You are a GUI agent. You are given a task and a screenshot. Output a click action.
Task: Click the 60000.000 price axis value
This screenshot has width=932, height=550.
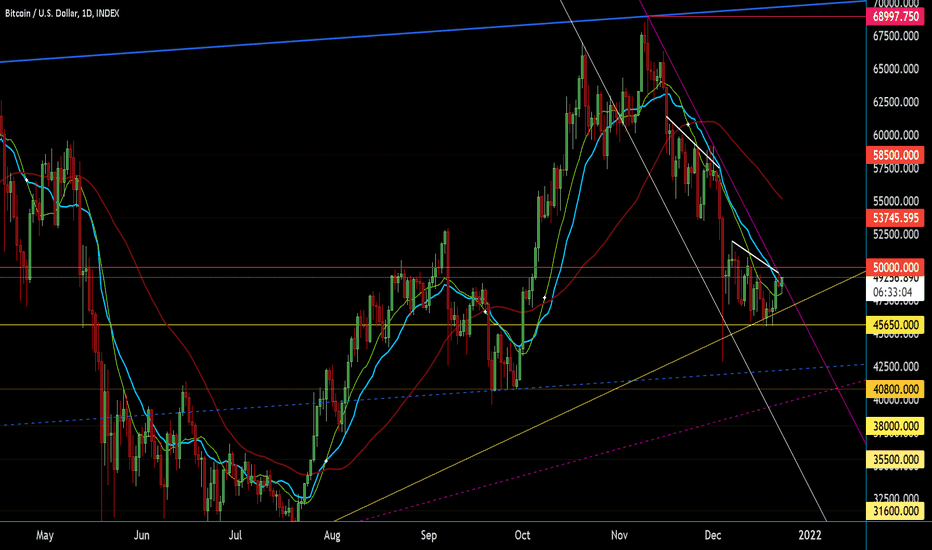(896, 136)
